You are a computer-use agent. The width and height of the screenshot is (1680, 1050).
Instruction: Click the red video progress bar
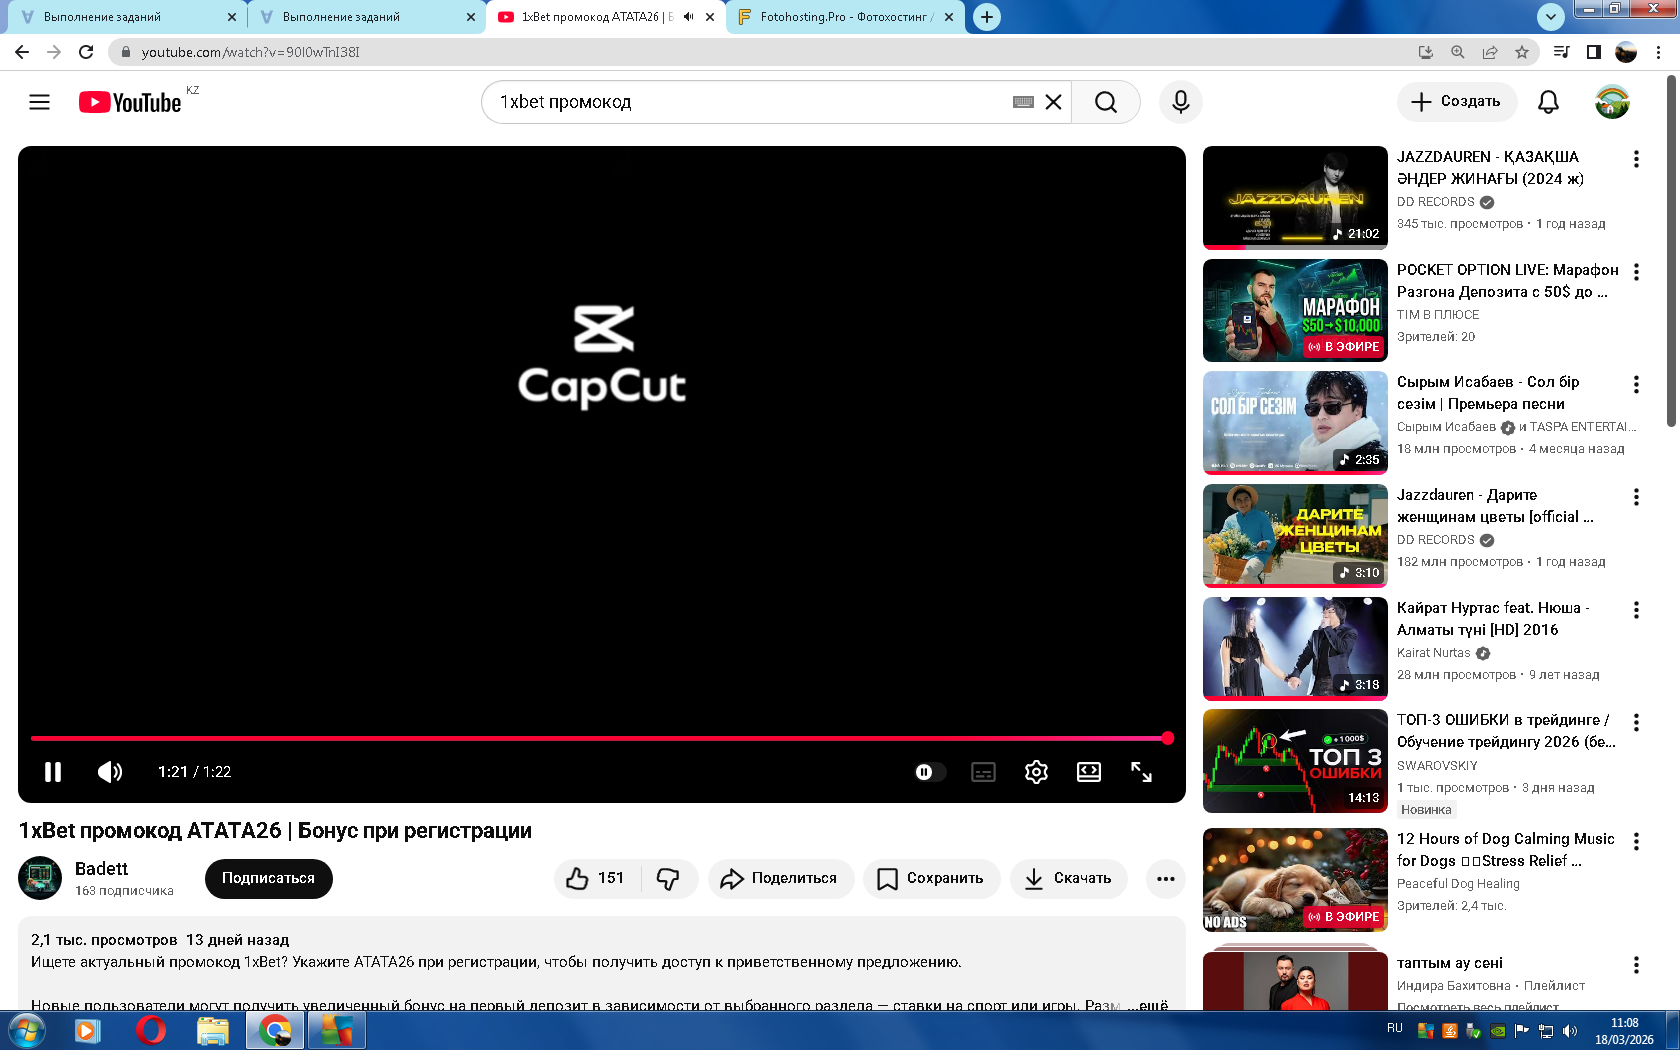[598, 738]
